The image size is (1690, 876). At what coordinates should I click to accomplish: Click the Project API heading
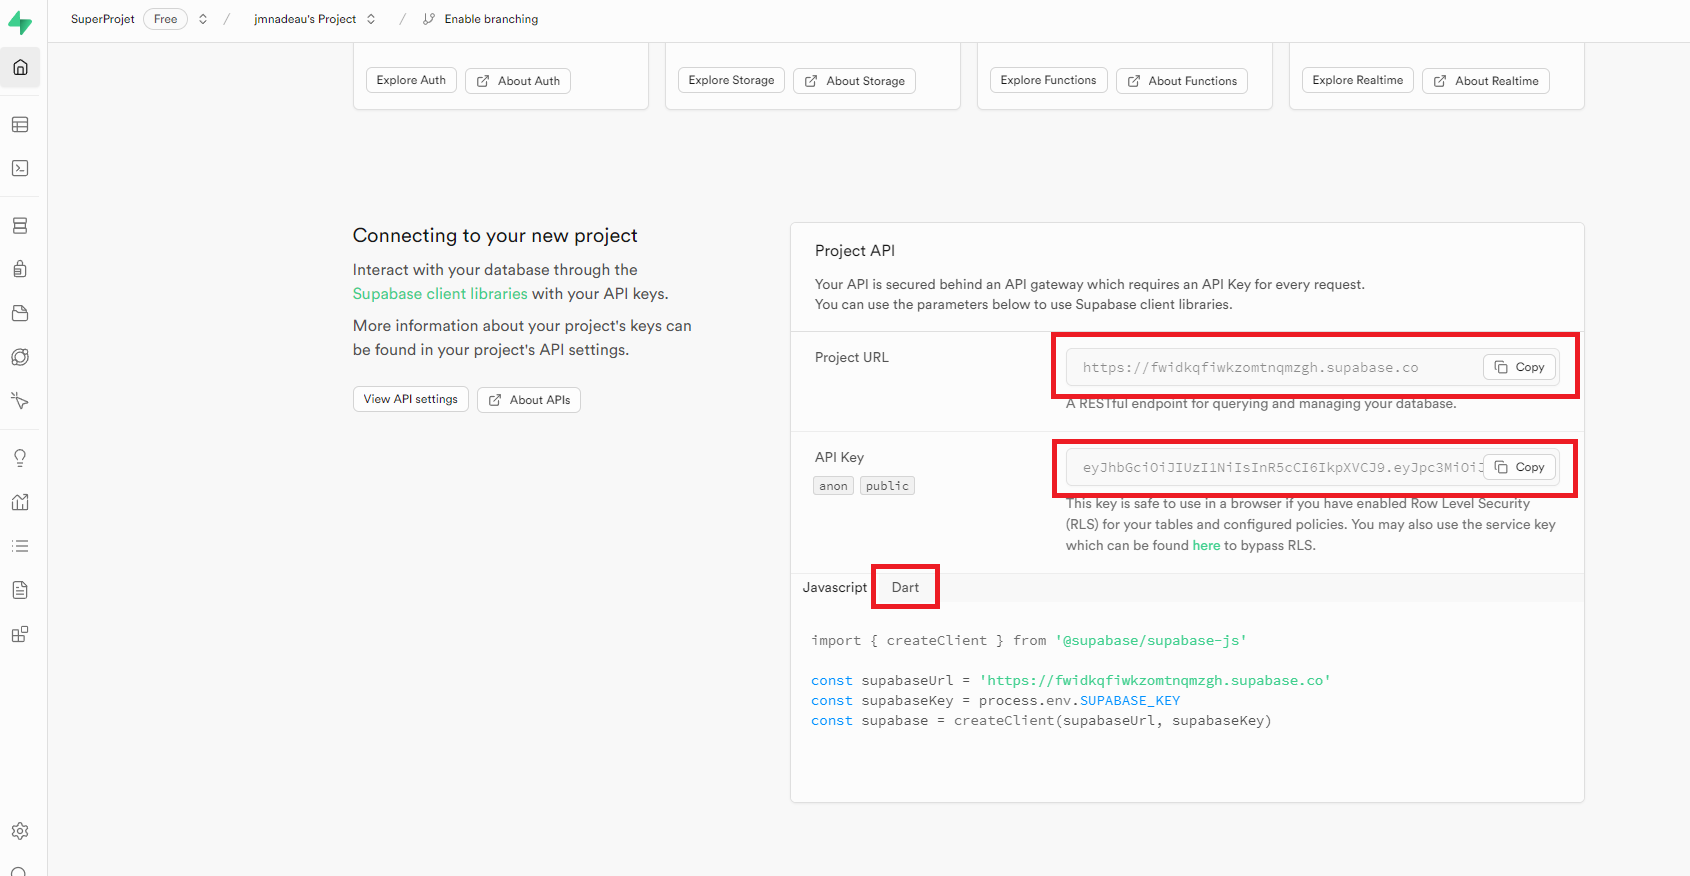tap(855, 251)
